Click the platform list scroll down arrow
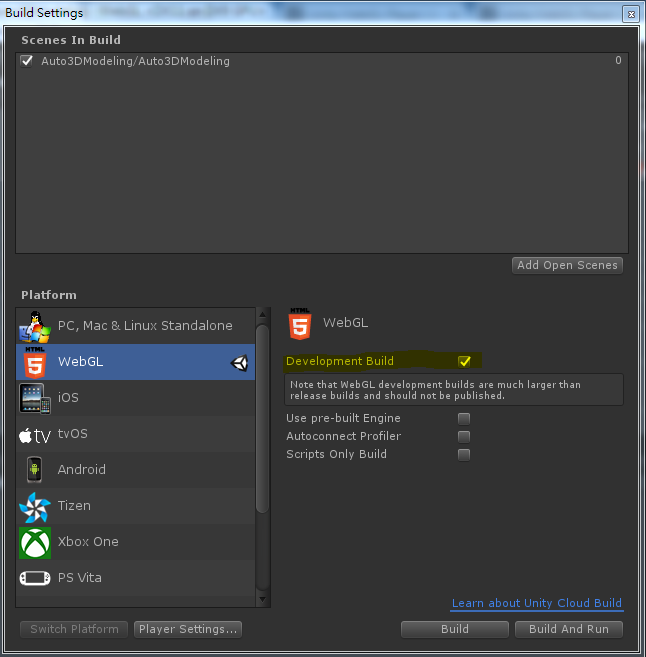Screen dimensions: 646x657 tap(263, 600)
